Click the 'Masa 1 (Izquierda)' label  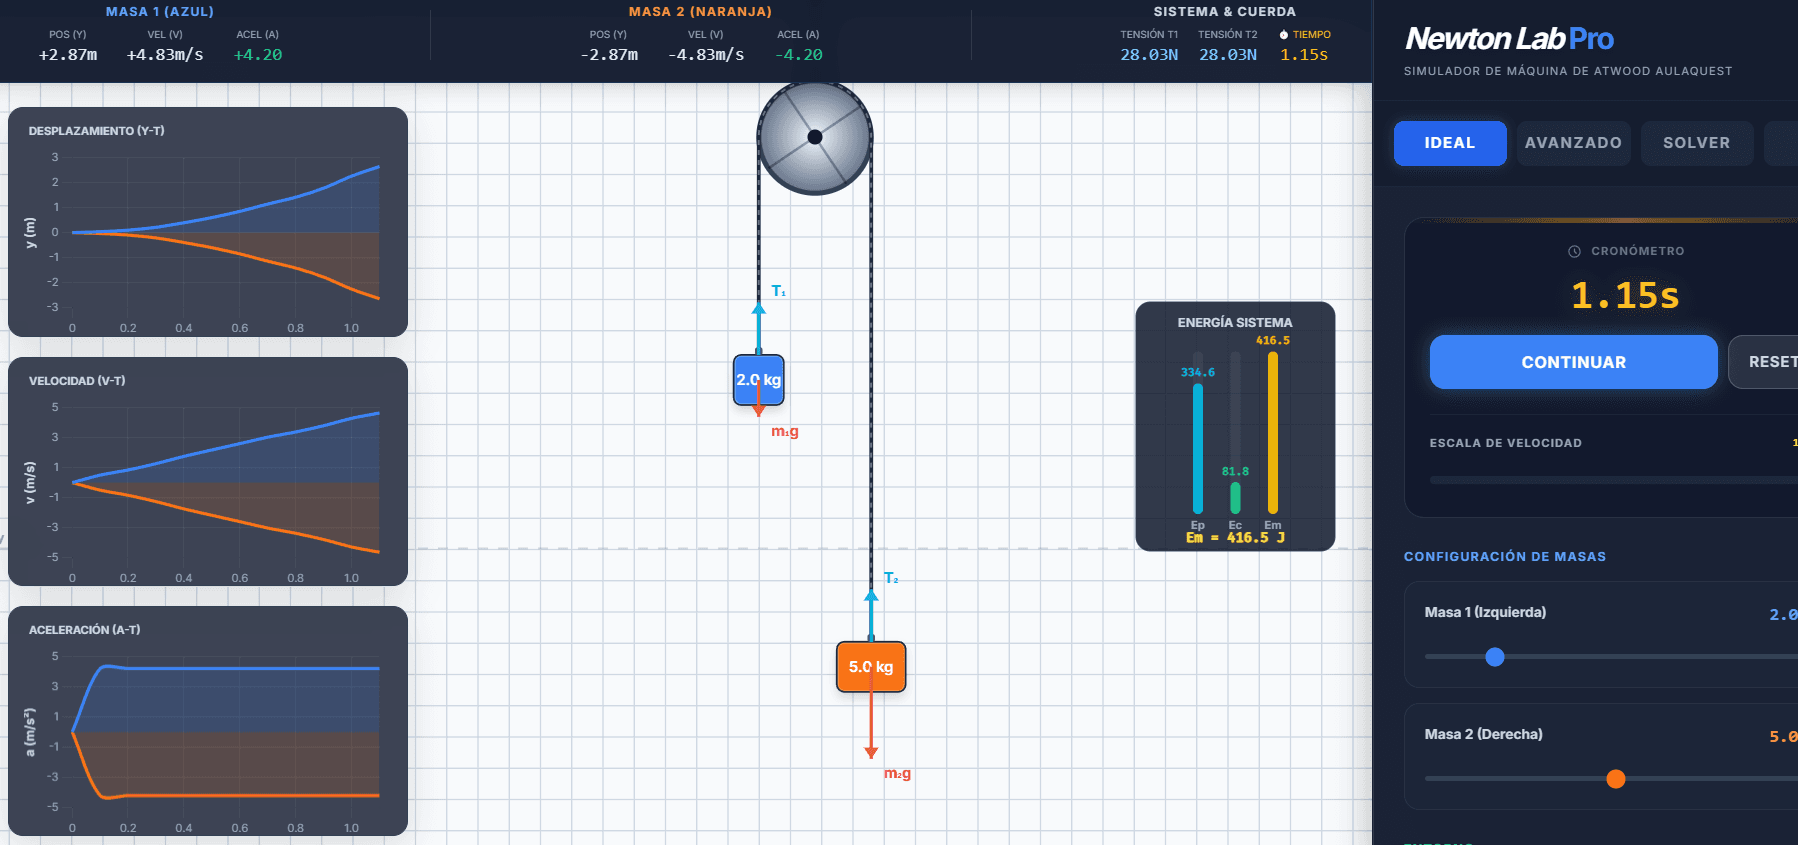1485,612
